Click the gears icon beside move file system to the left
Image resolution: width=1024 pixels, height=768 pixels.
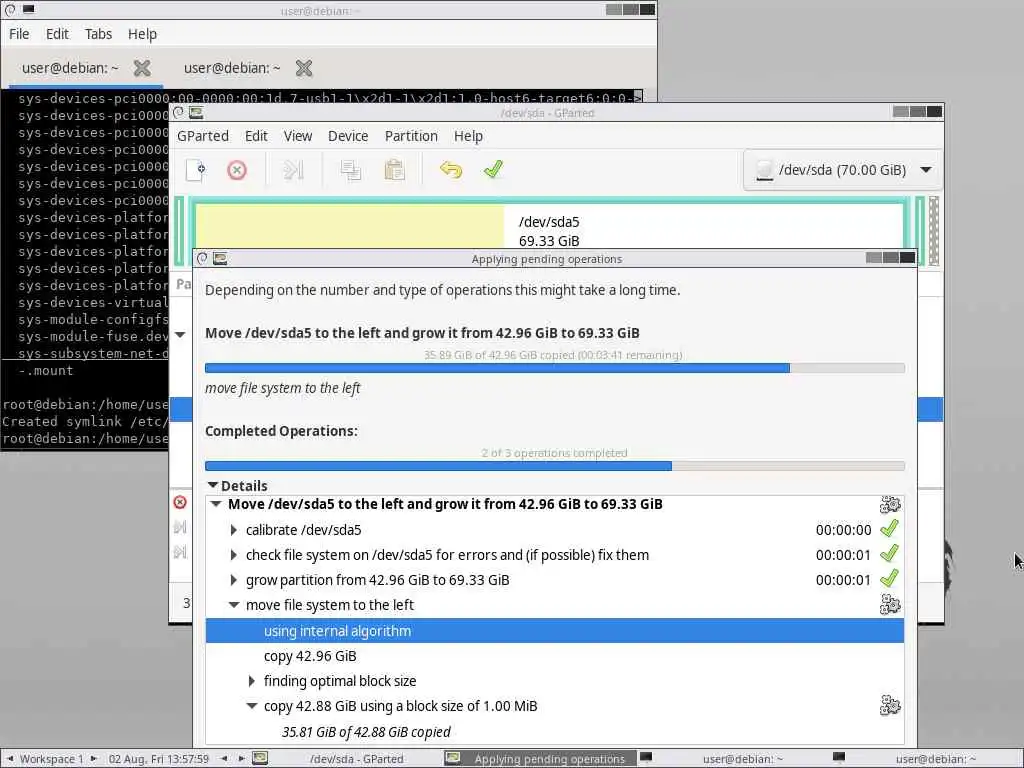pos(890,605)
